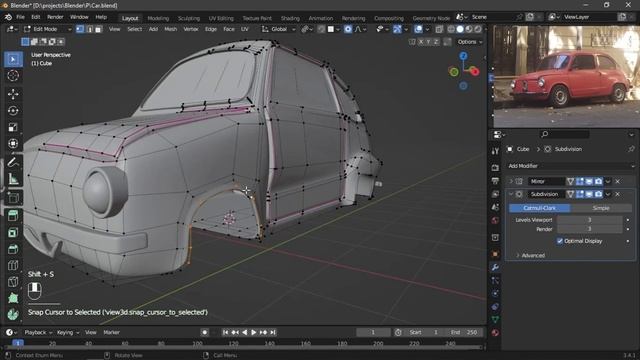Viewport: 640px width, 360px height.
Task: Pick the Bevel tool
Action: pyautogui.click(x=13, y=249)
